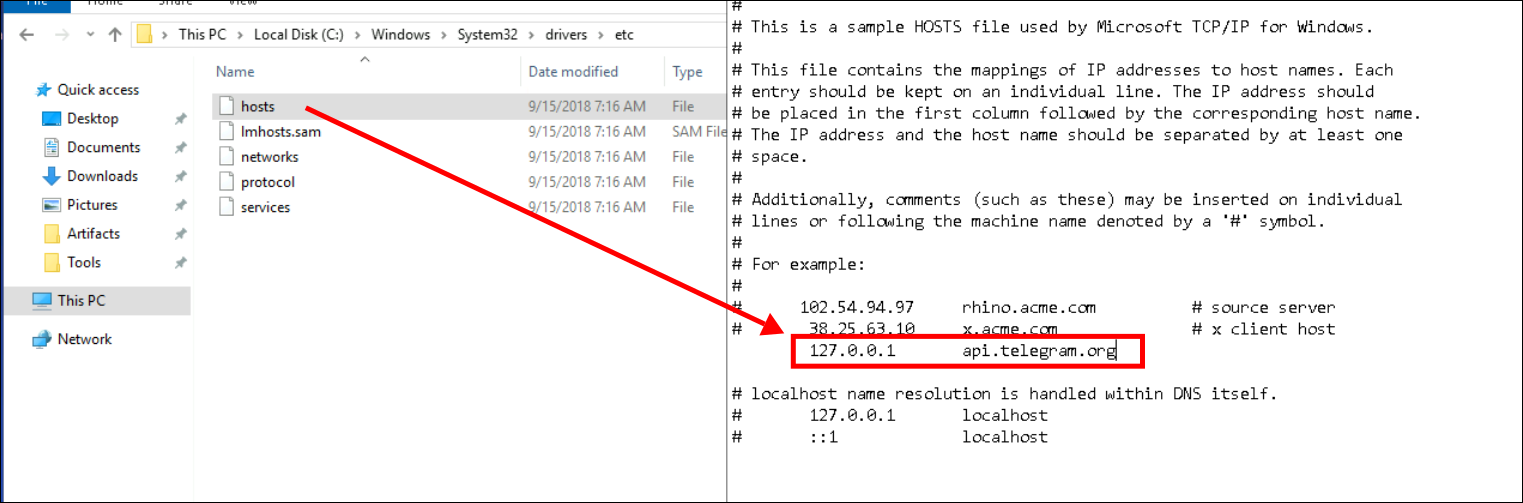Image resolution: width=1523 pixels, height=503 pixels.
Task: Select the Network icon in the sidebar
Action: pyautogui.click(x=42, y=339)
